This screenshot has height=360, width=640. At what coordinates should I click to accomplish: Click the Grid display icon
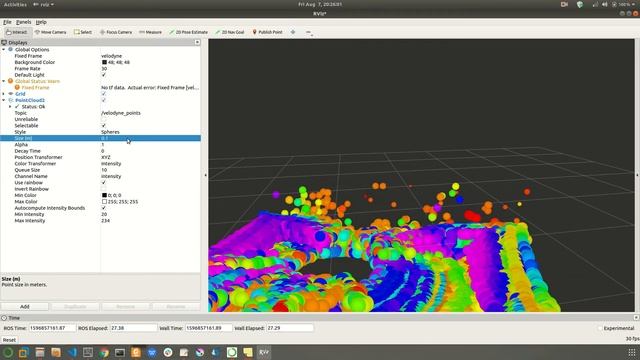click(11, 94)
